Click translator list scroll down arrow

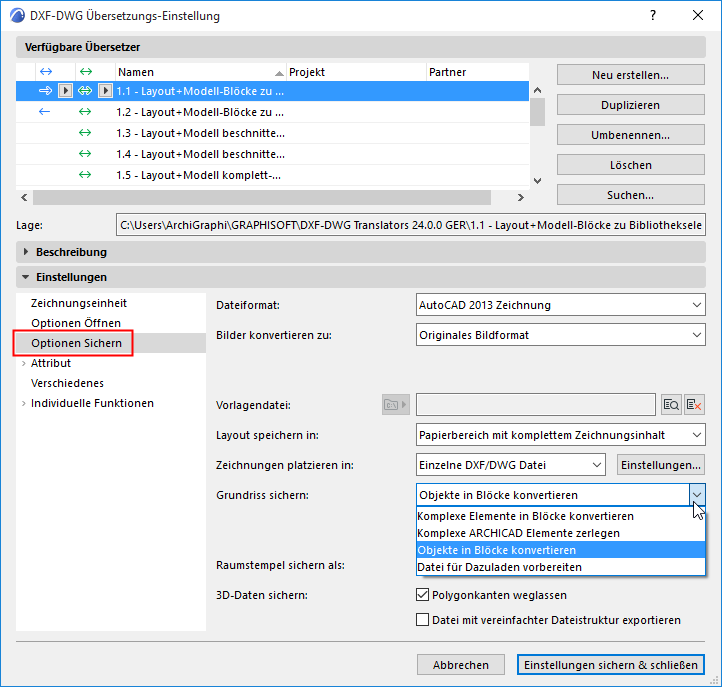[x=537, y=180]
